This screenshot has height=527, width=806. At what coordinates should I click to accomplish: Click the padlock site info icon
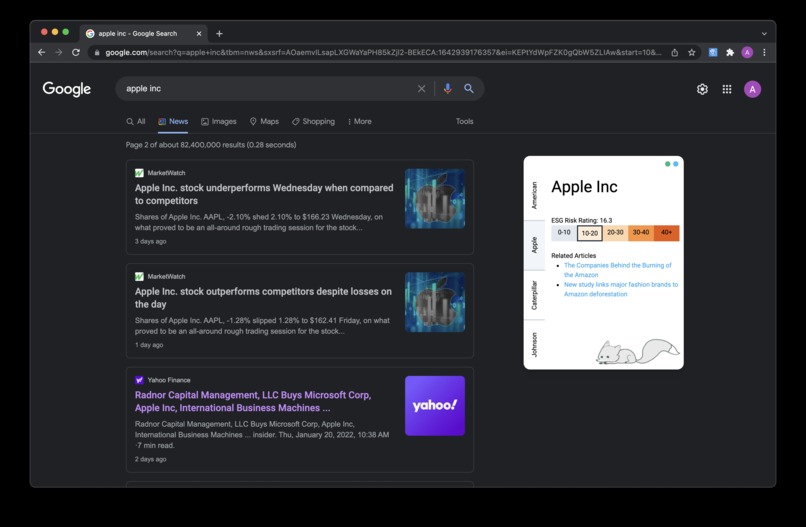[x=97, y=52]
